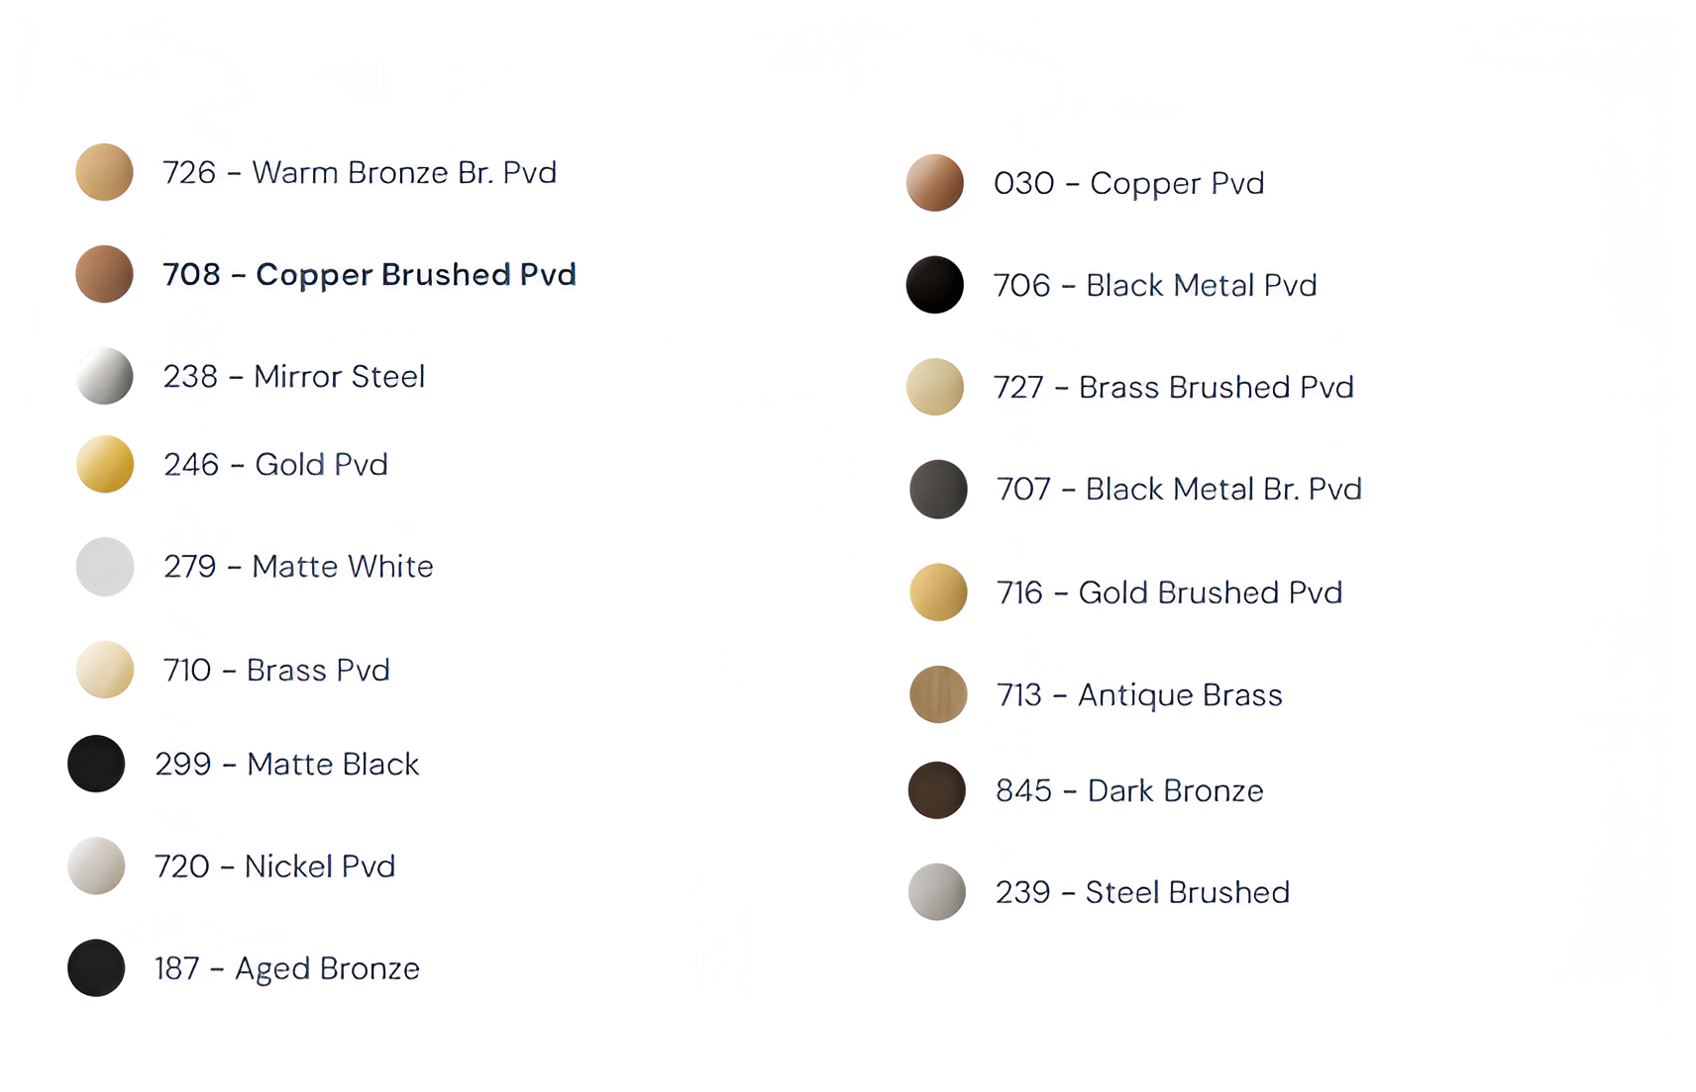Pick the Nickel Pvd swatch
This screenshot has height=1092, width=1696.
point(96,866)
